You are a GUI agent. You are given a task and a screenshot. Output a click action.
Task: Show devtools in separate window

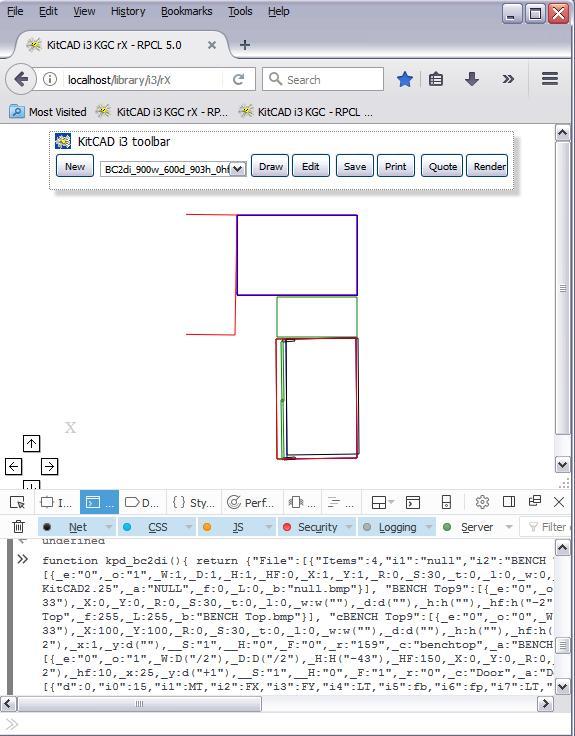[534, 501]
